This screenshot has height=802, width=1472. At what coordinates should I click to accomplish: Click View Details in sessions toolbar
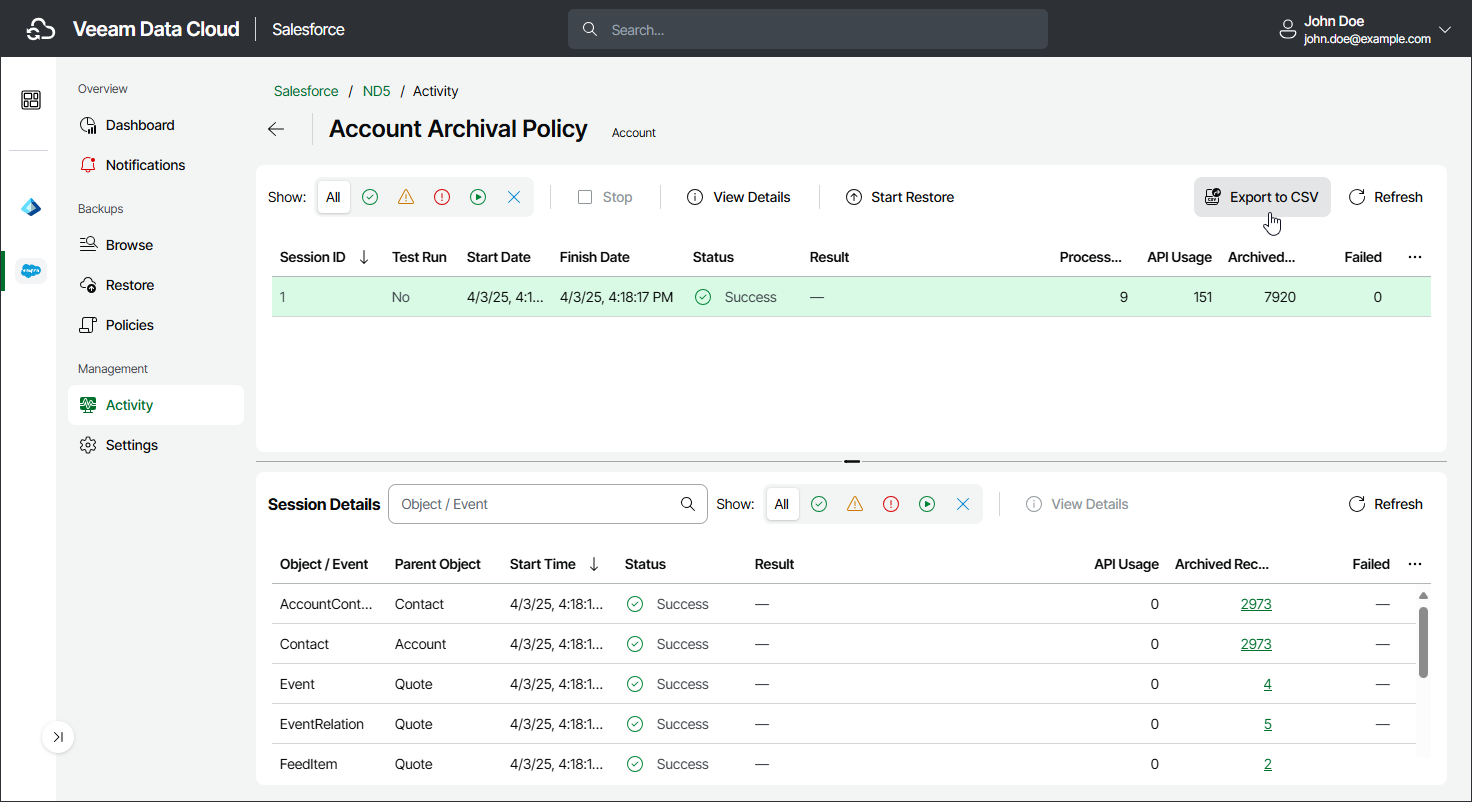point(739,197)
